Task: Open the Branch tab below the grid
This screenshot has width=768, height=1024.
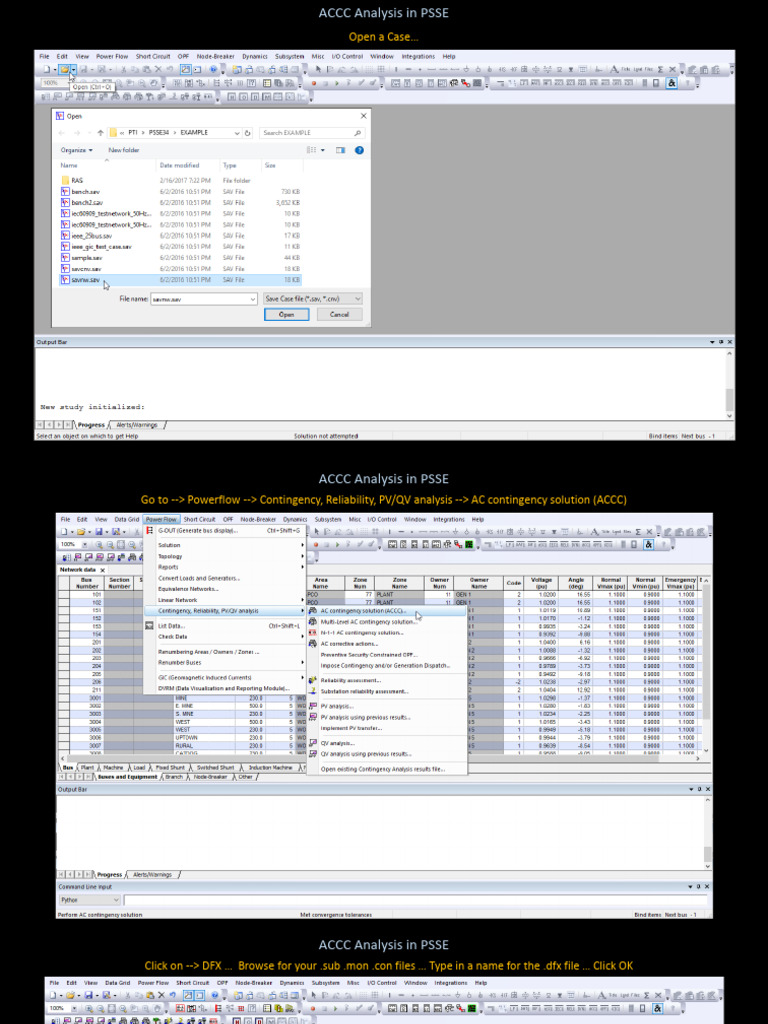Action: tap(174, 776)
